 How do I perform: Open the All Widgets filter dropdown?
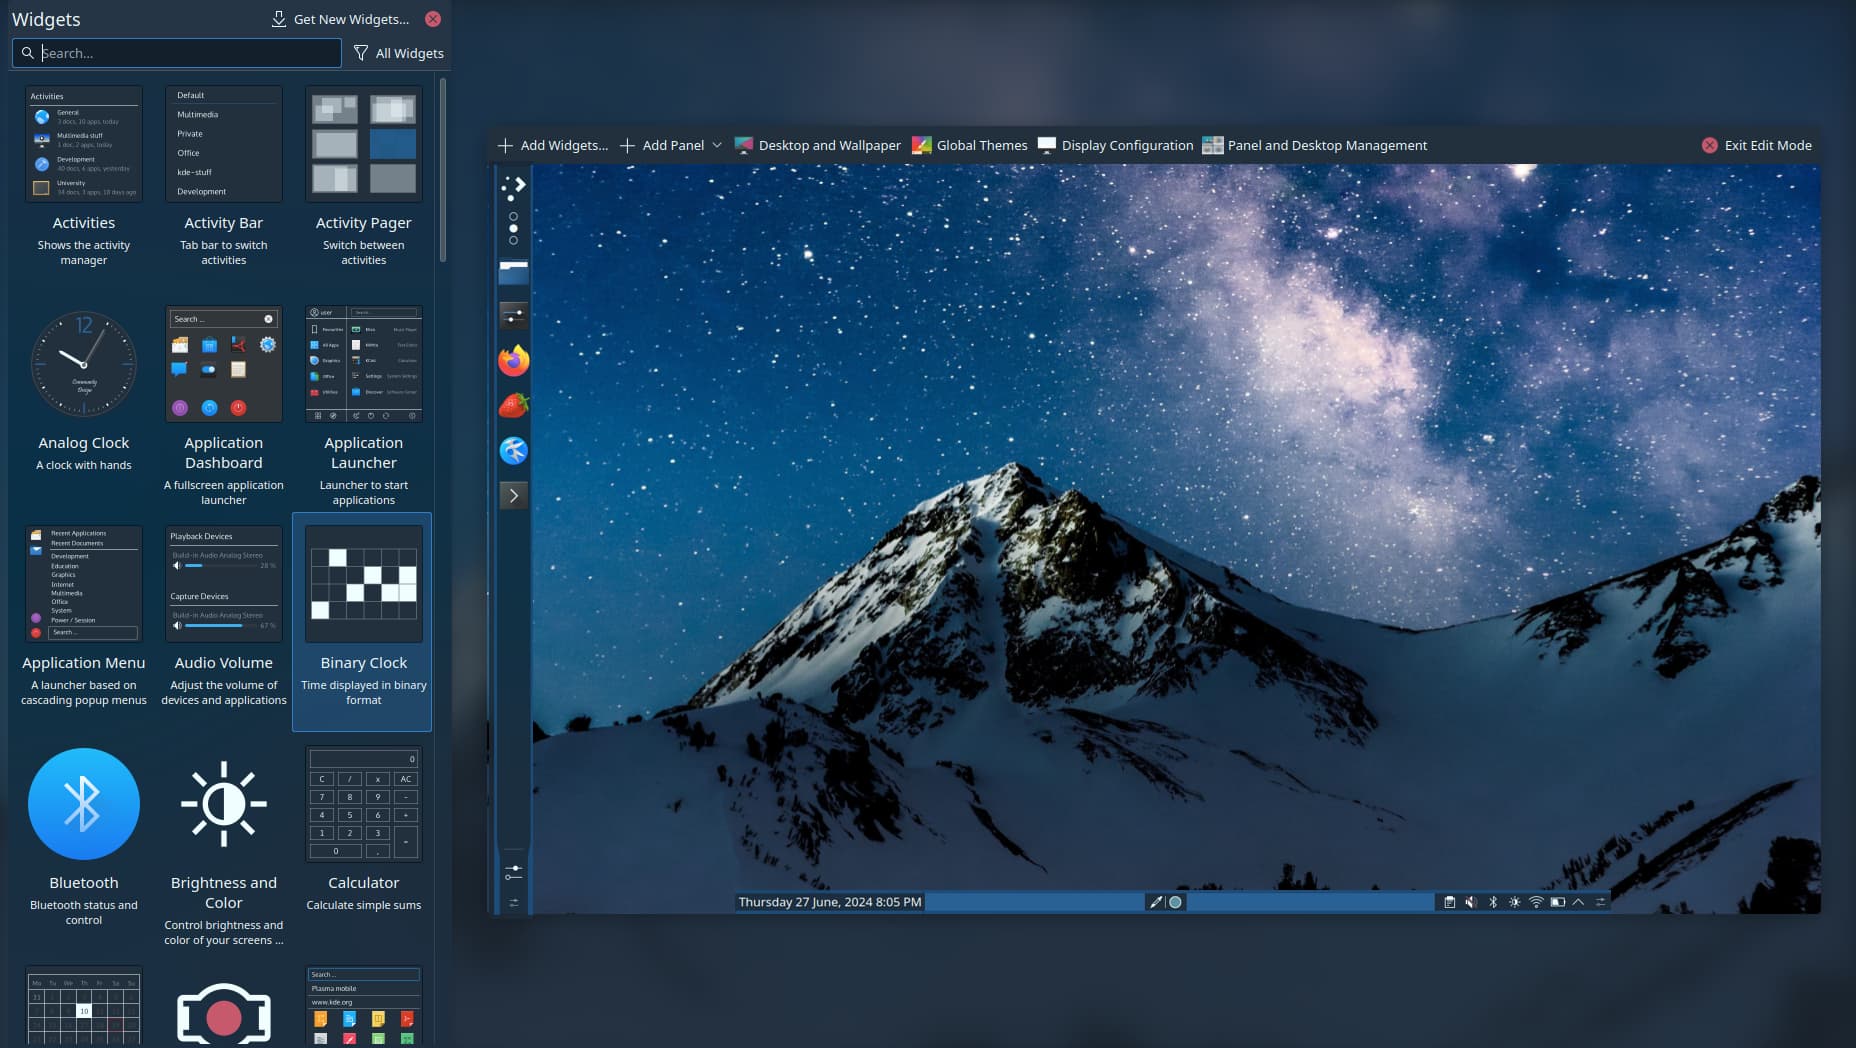coord(399,53)
